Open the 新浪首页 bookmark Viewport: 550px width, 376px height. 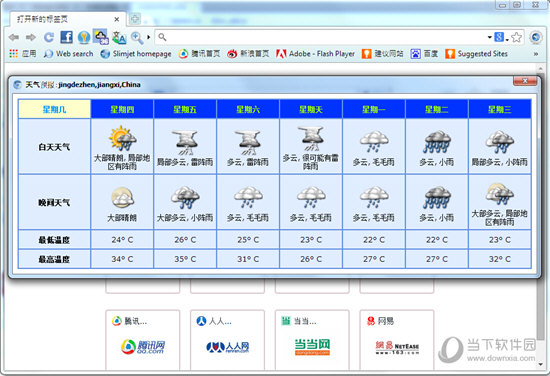coord(248,54)
